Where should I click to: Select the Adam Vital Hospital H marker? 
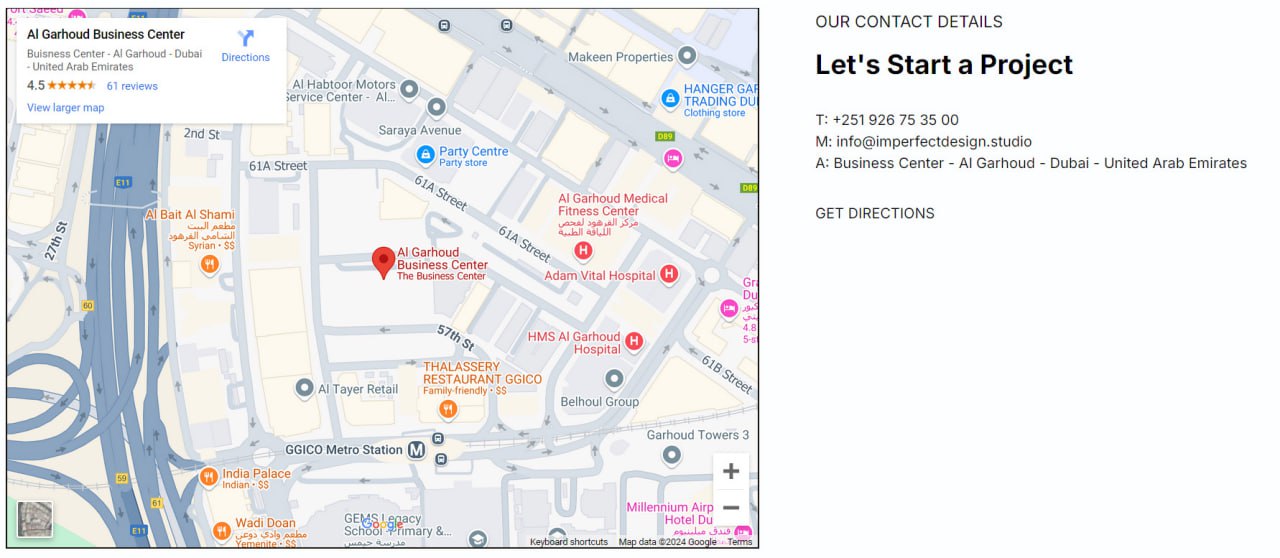coord(669,274)
